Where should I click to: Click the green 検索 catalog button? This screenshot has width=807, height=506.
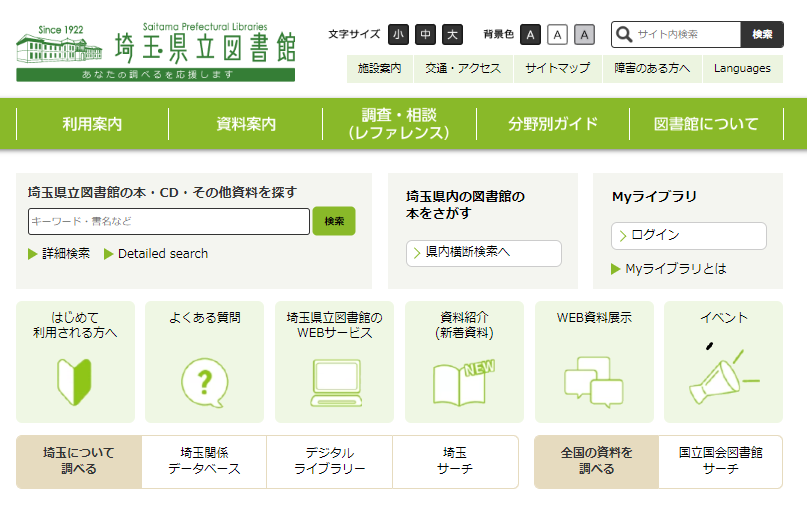coord(334,221)
